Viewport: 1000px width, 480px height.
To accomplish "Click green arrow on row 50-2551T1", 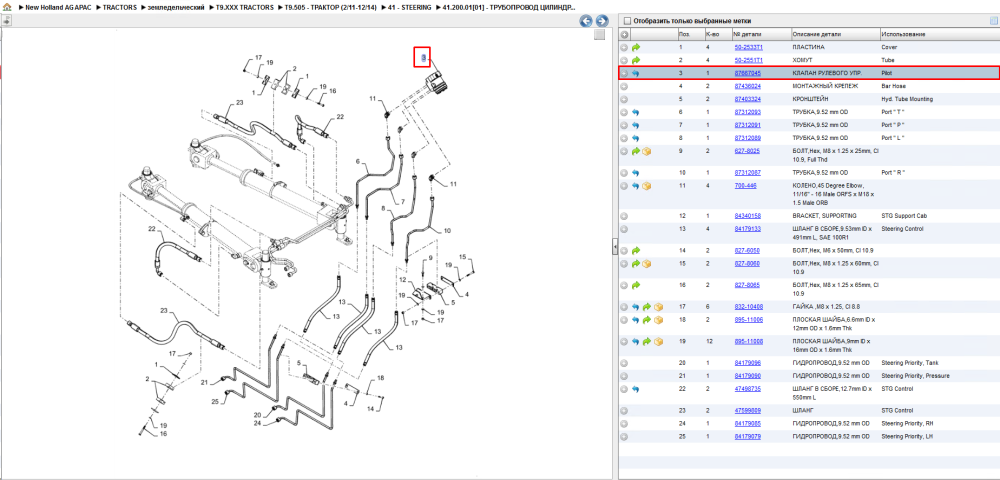I will click(x=636, y=60).
